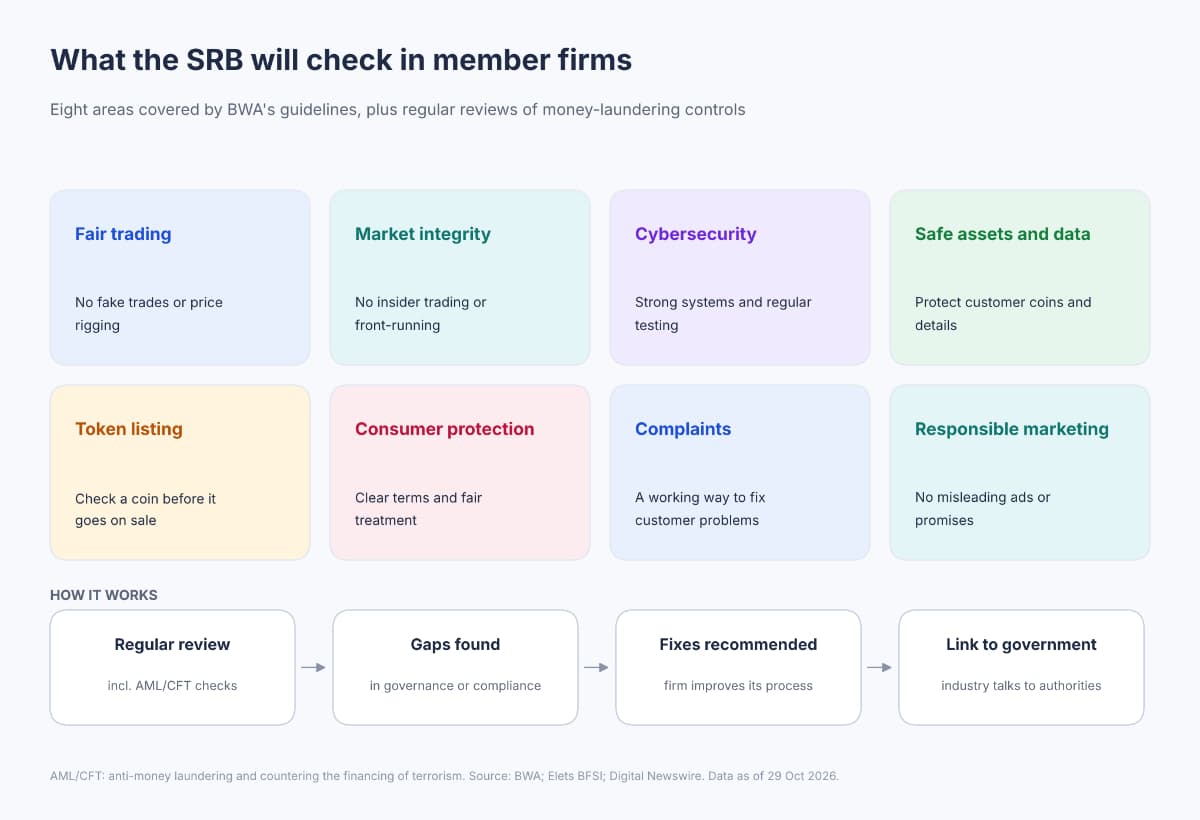Click arrow between Gaps found and Fixes recommended

point(597,667)
